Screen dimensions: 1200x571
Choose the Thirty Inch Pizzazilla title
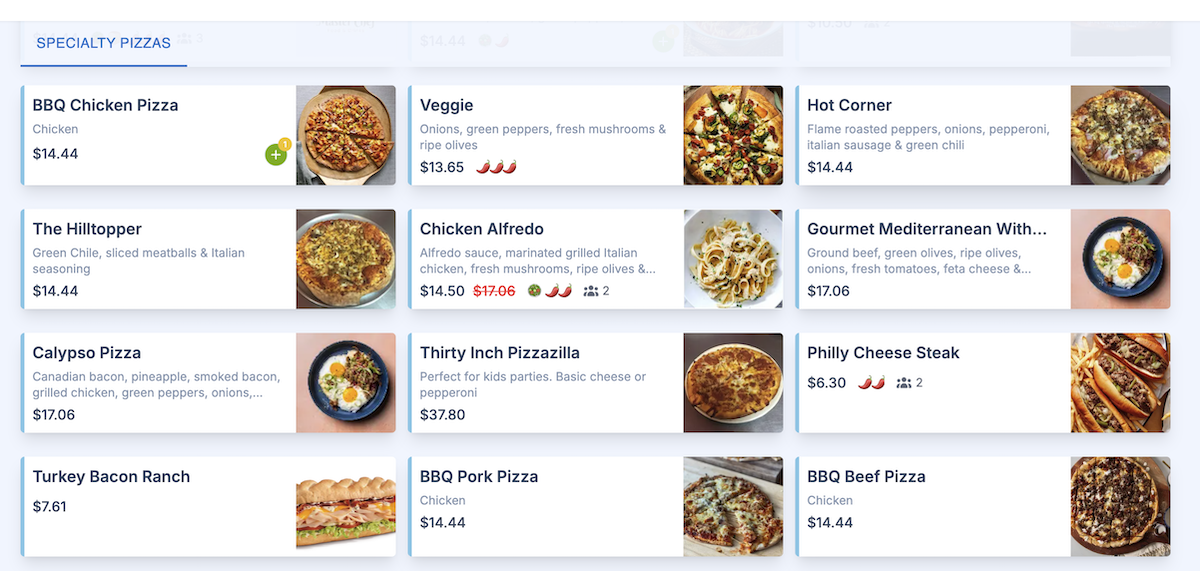pyautogui.click(x=499, y=353)
